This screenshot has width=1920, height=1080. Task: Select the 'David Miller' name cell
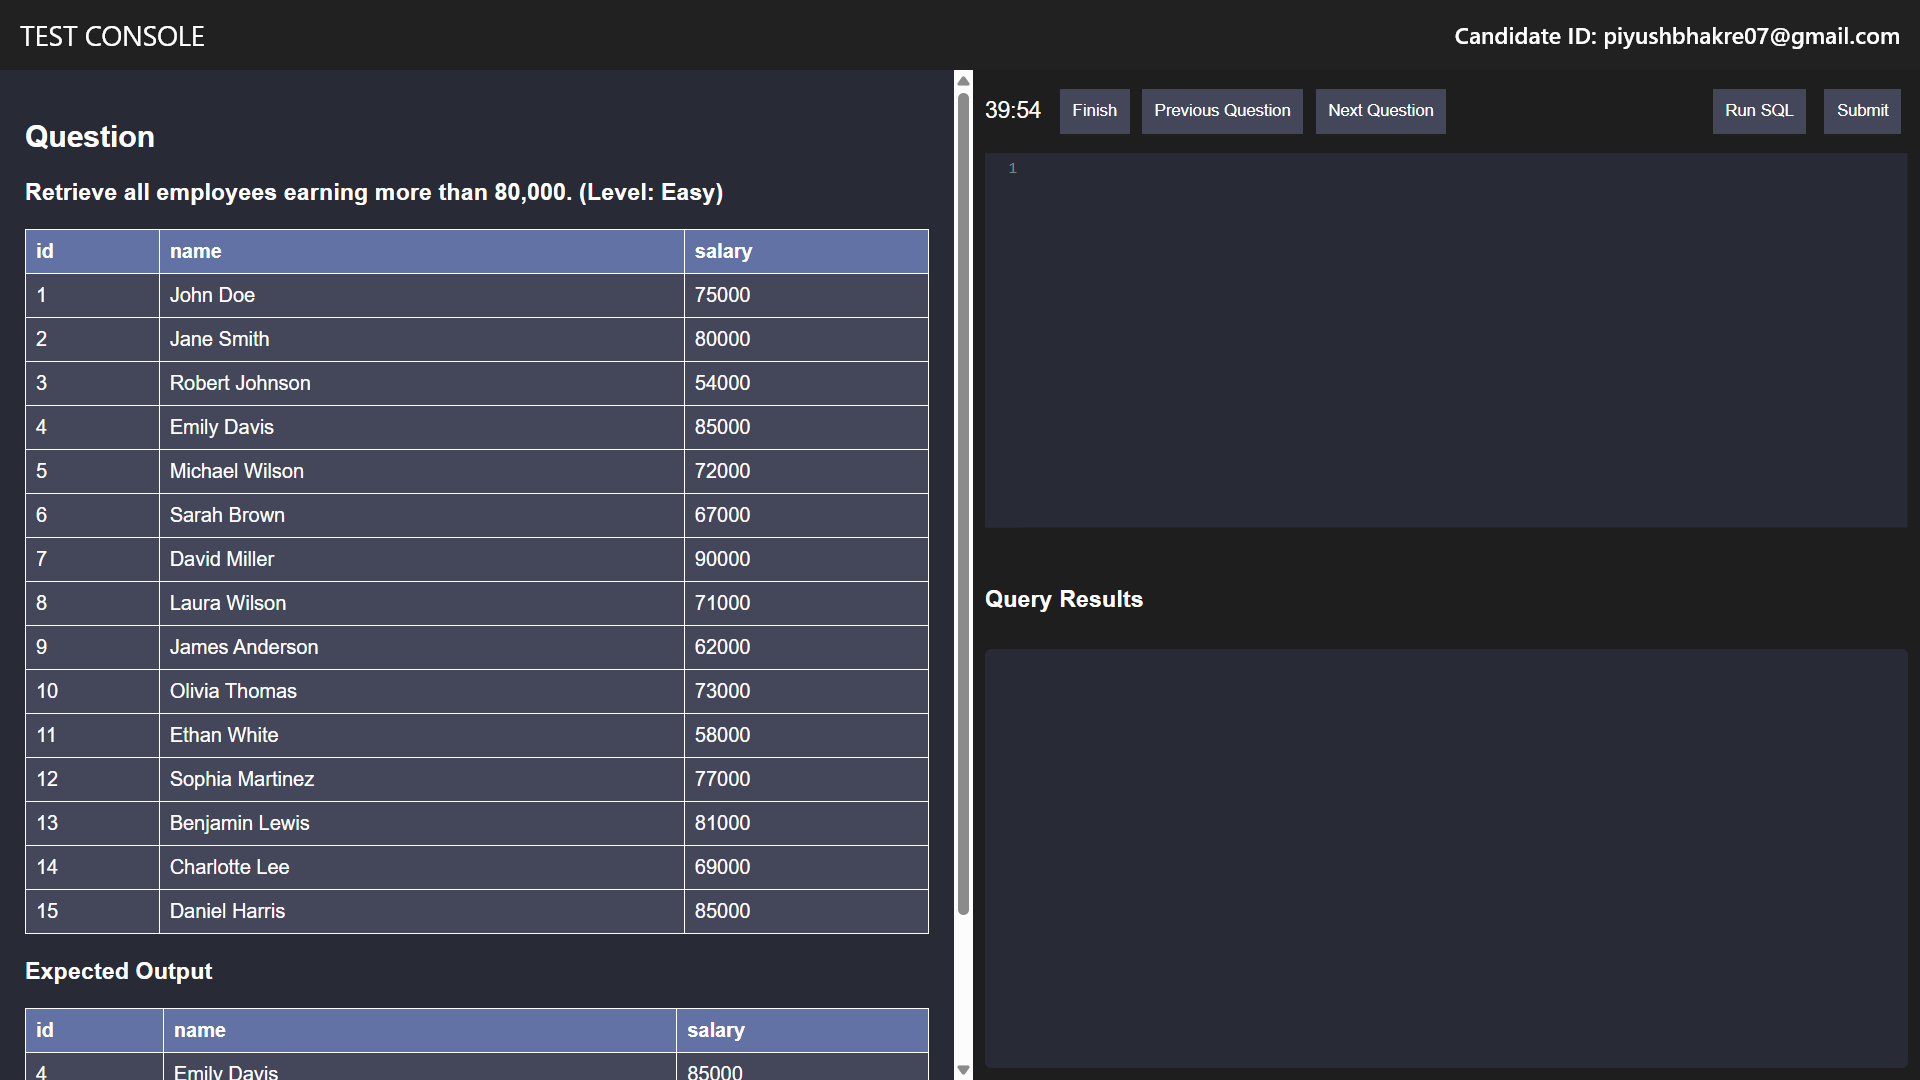point(422,560)
